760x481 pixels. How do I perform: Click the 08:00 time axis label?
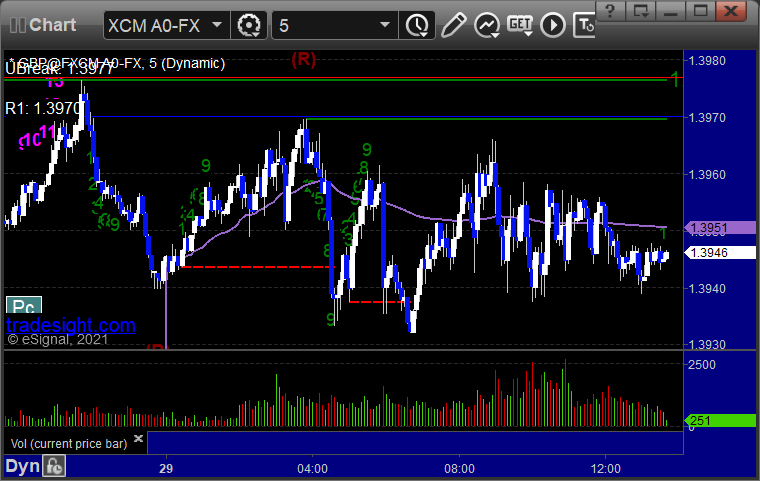pos(459,469)
